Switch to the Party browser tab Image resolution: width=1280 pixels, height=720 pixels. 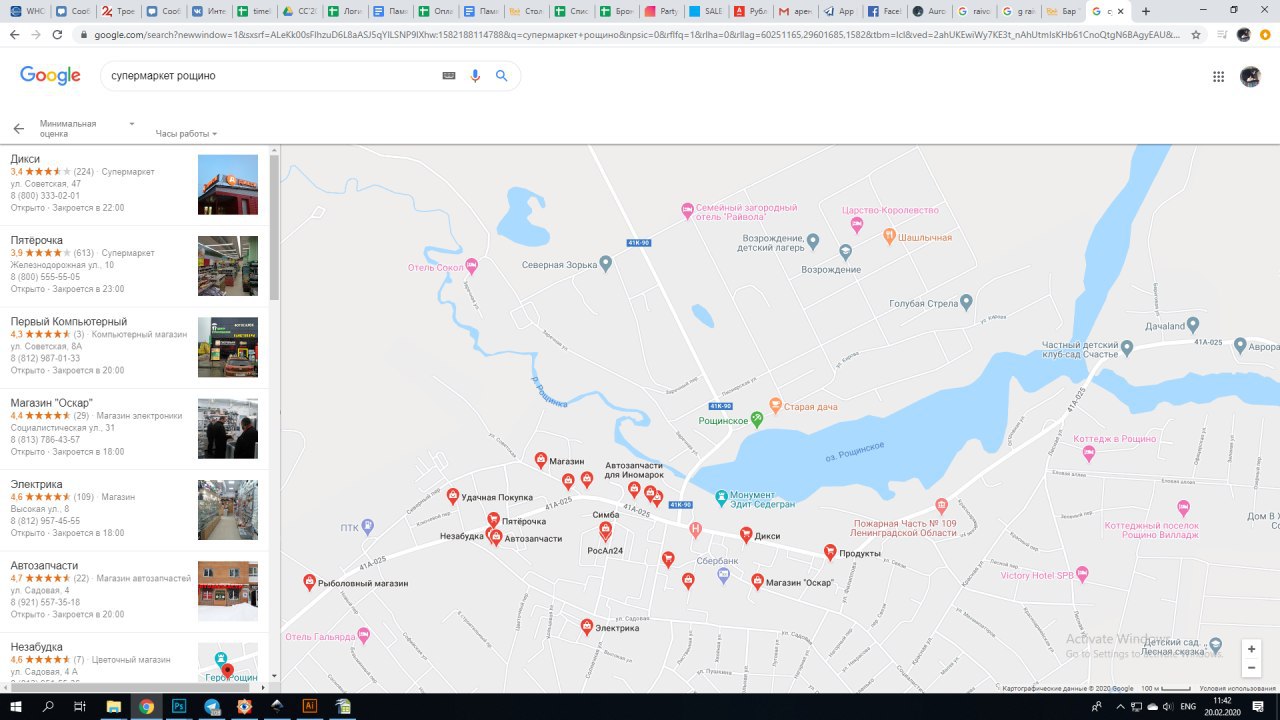tap(661, 11)
